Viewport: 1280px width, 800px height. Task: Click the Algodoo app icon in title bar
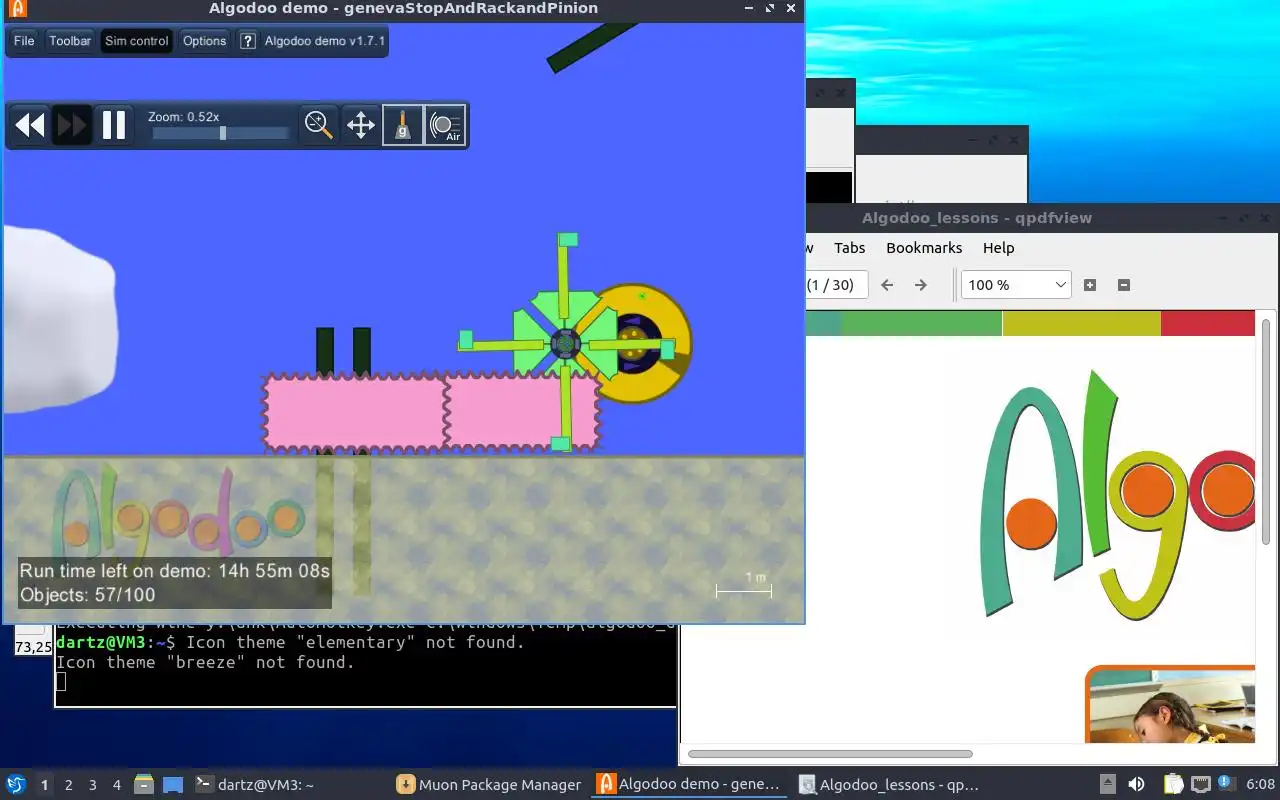17,8
